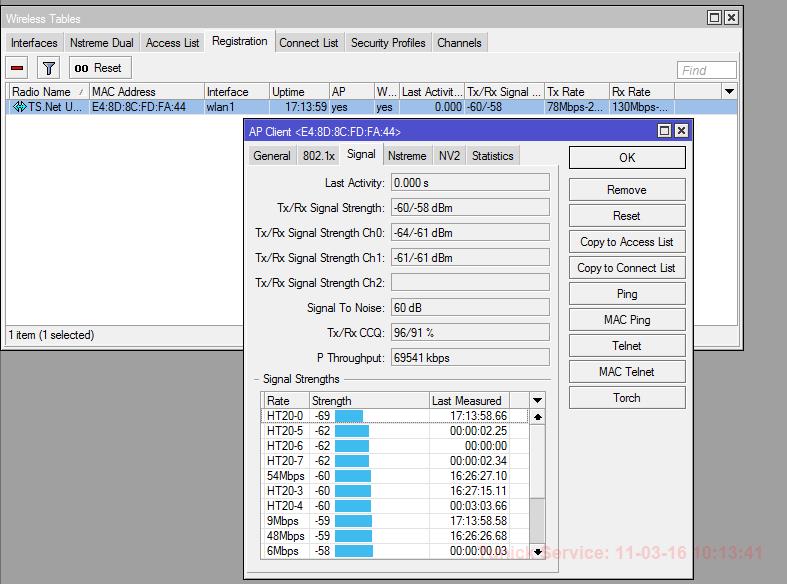Open the Nstreme tab in AP Client
The width and height of the screenshot is (787, 584).
click(x=407, y=156)
